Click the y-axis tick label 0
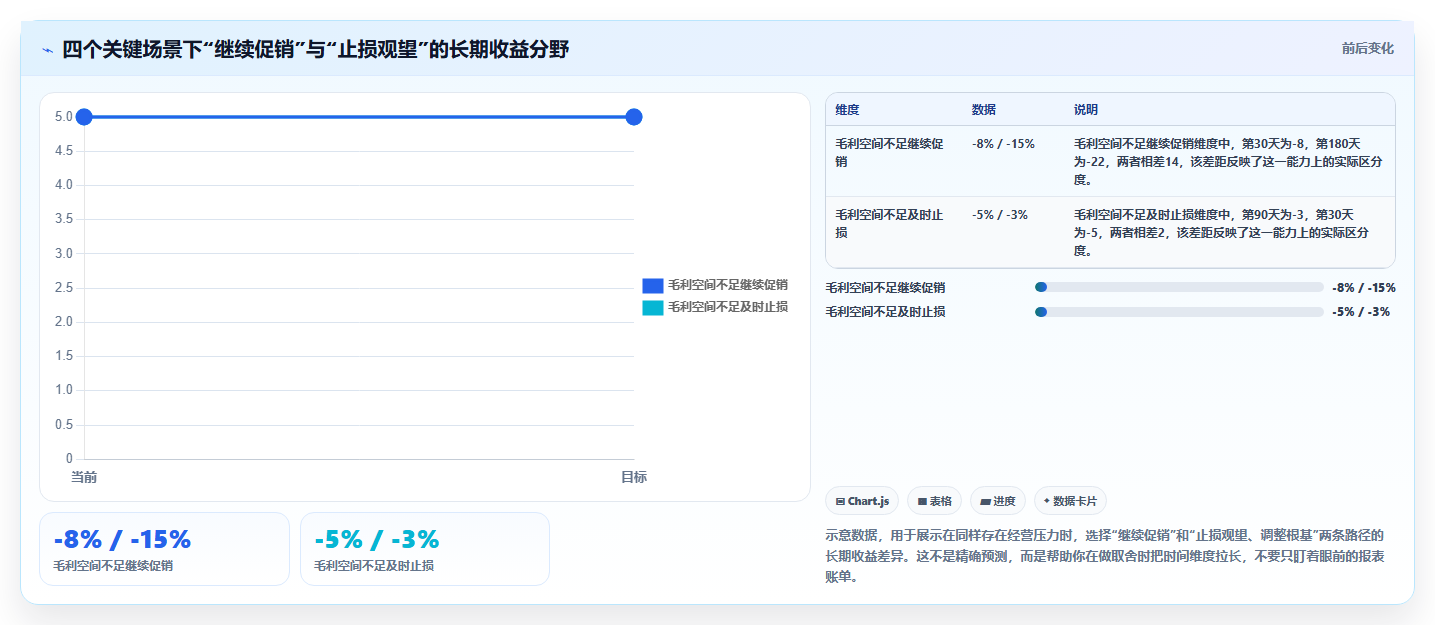1435x625 pixels. click(69, 459)
